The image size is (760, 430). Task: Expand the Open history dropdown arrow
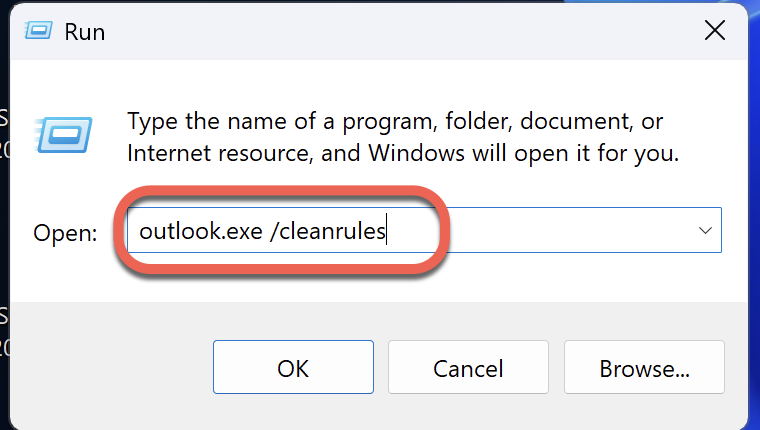coord(705,231)
